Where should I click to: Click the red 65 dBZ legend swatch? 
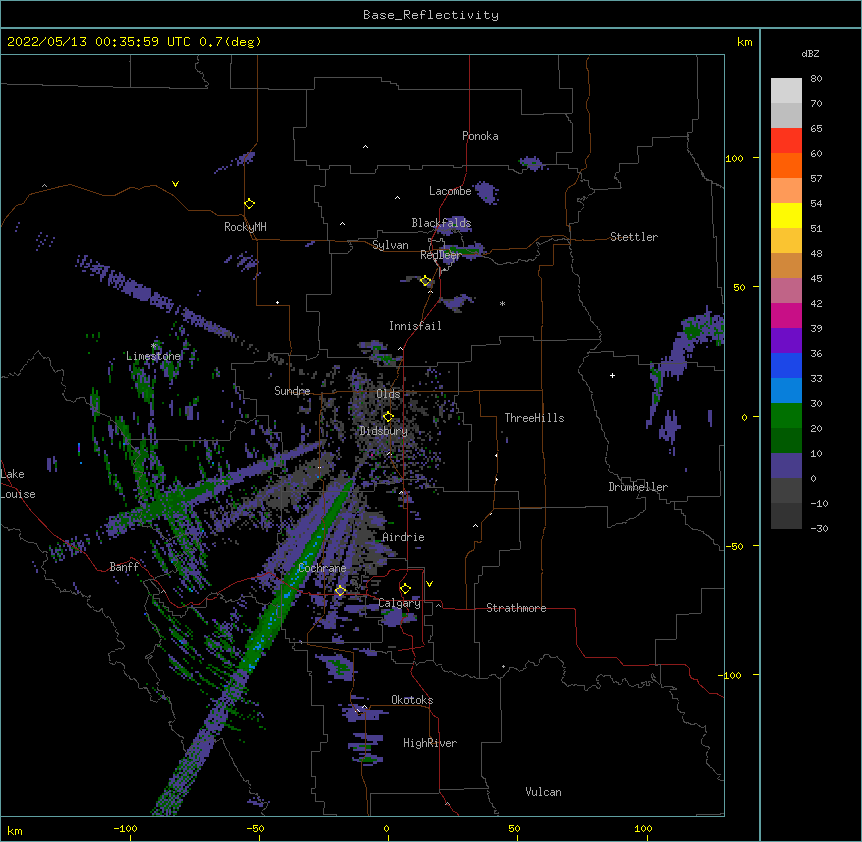786,141
